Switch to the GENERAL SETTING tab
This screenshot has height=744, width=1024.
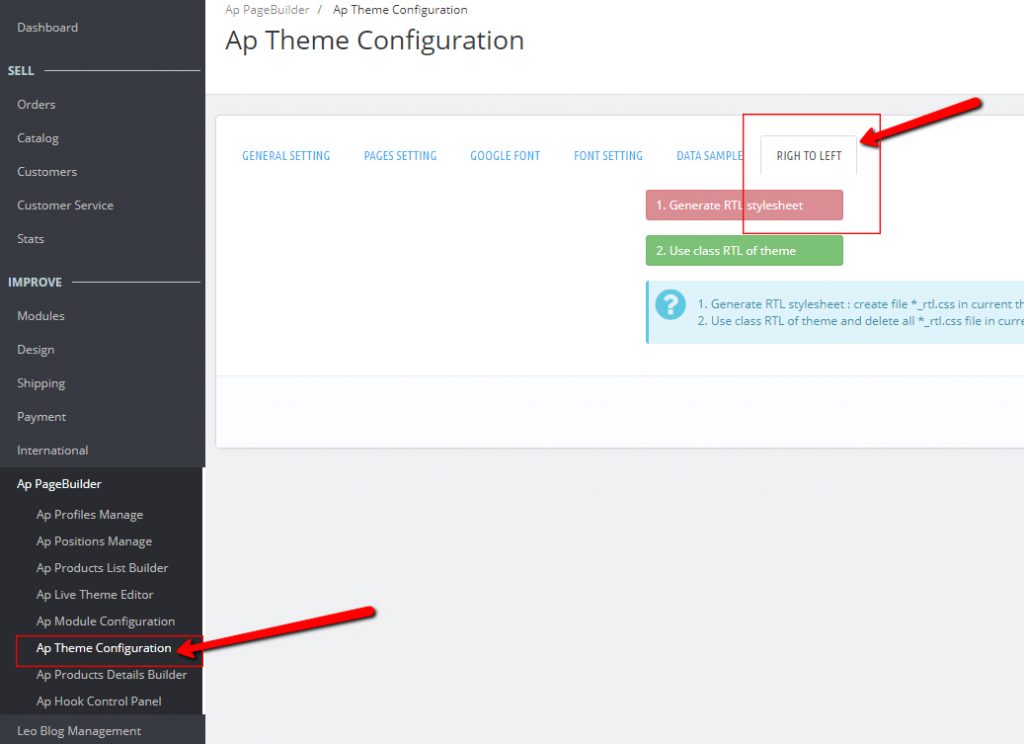(x=286, y=155)
